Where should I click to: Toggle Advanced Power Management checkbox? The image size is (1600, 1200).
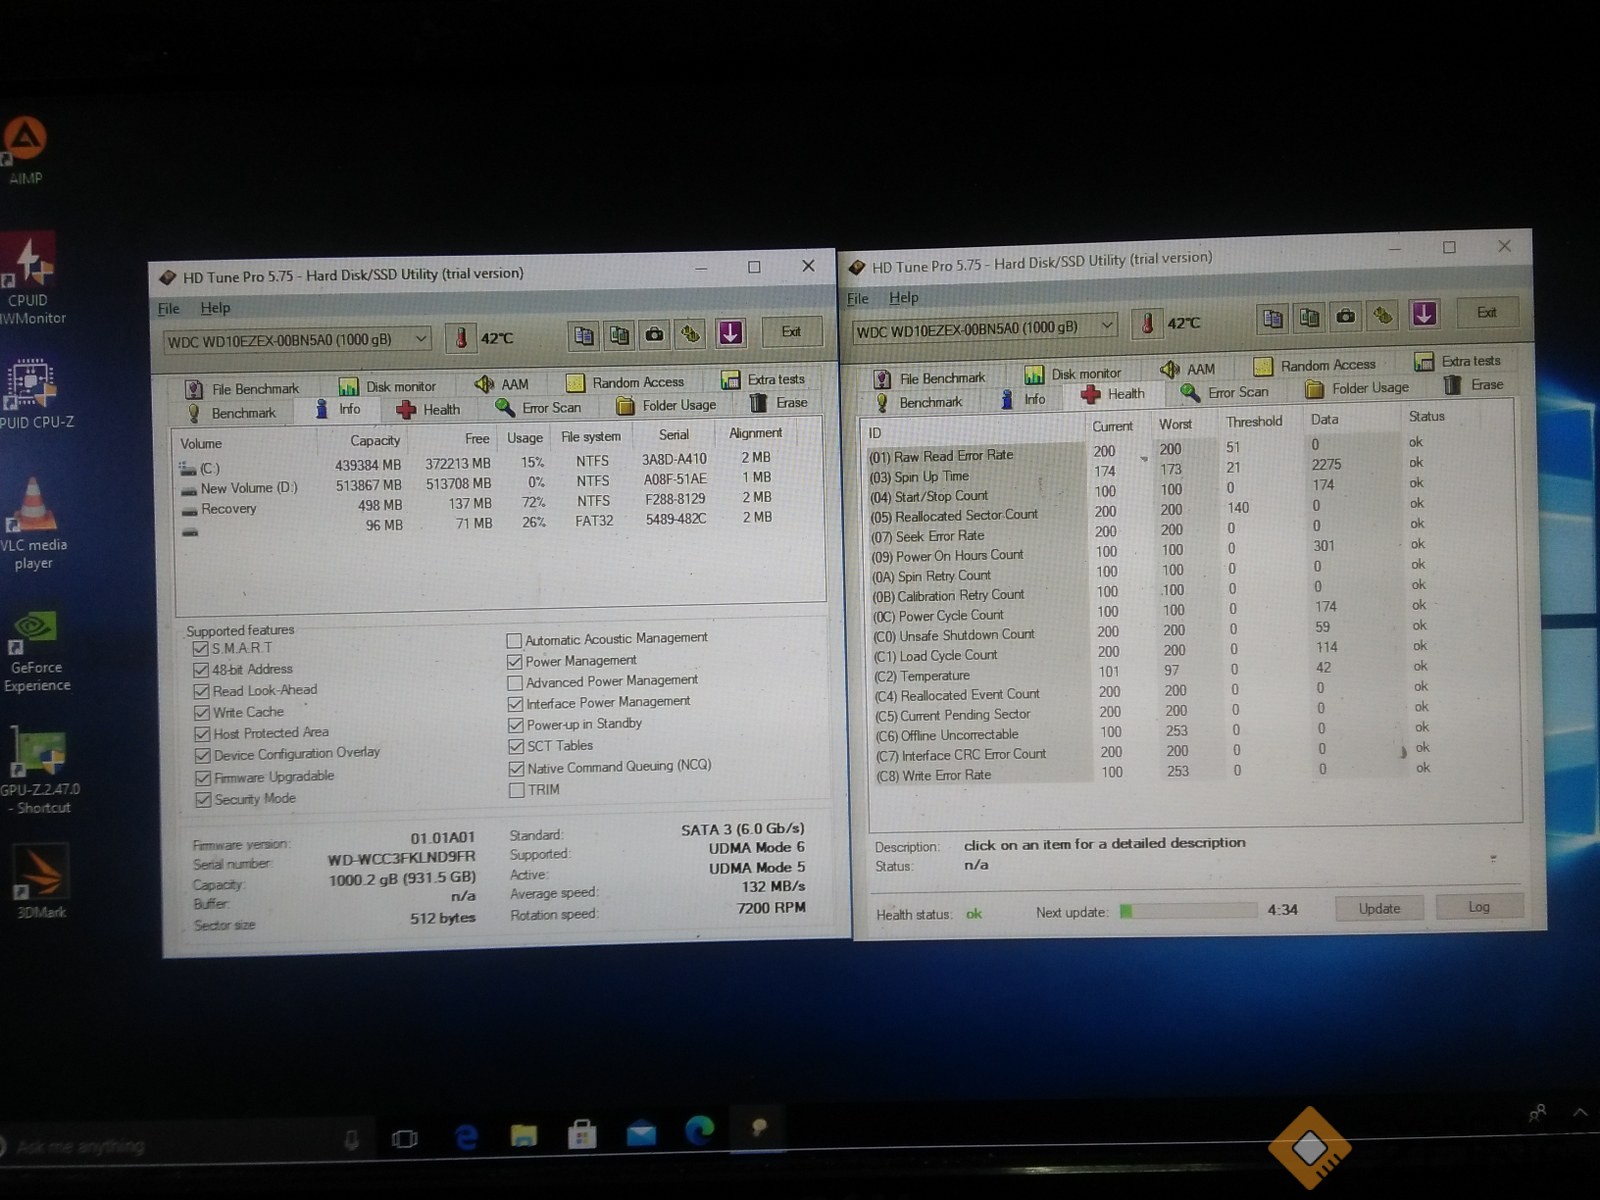[x=515, y=683]
